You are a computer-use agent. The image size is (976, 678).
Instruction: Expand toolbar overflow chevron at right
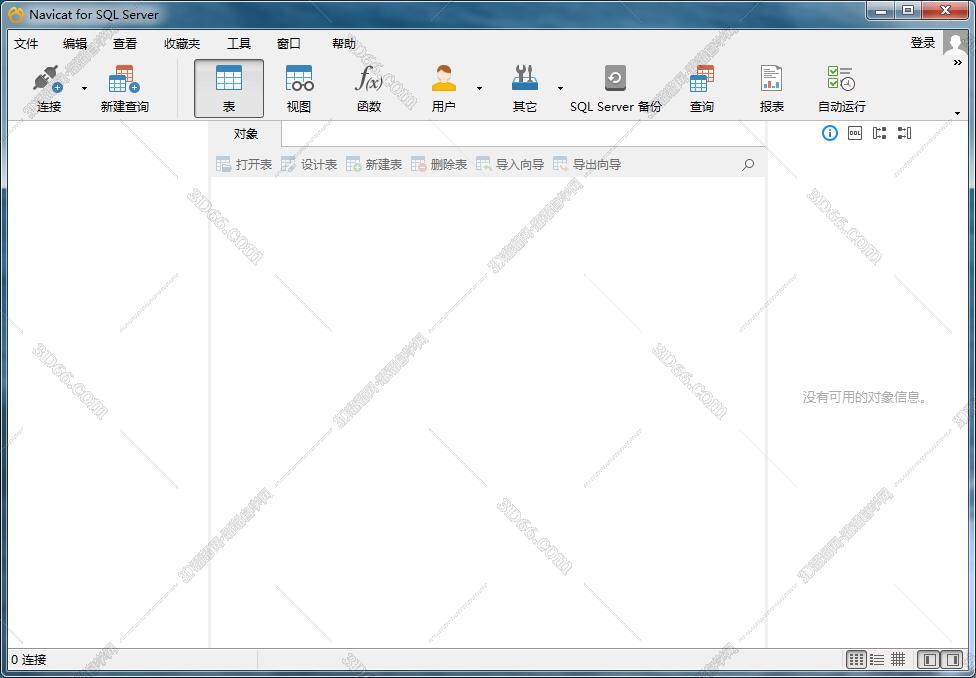(x=958, y=62)
